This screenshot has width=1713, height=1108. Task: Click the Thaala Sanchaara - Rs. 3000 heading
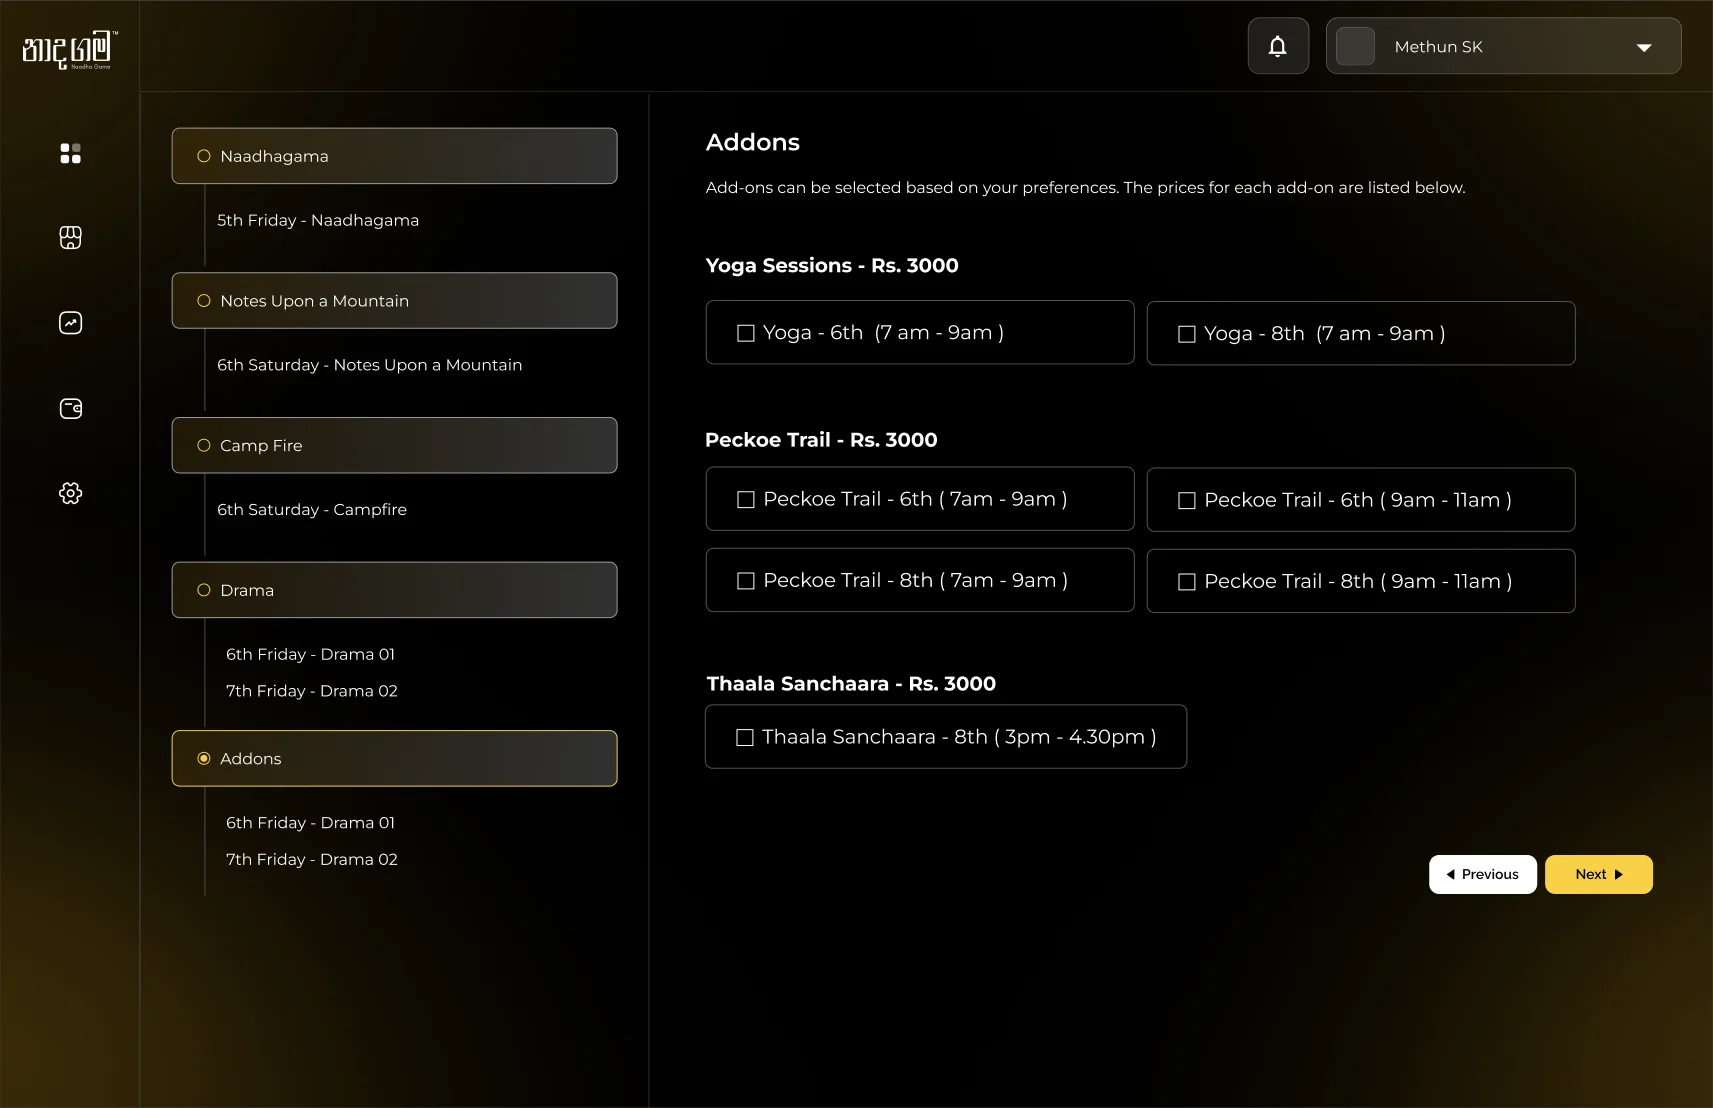point(851,684)
